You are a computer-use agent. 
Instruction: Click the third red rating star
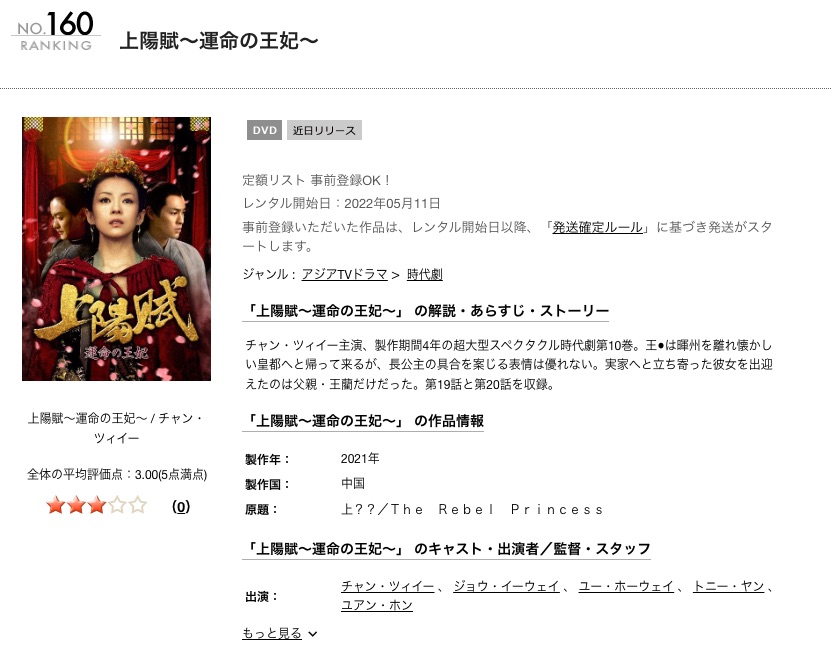click(96, 505)
